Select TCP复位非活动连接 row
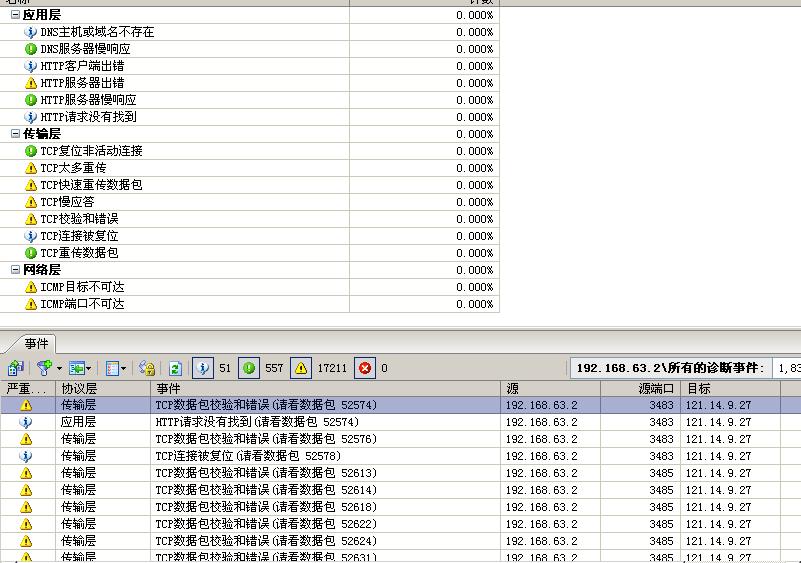Viewport: 801px width, 563px height. (x=250, y=151)
